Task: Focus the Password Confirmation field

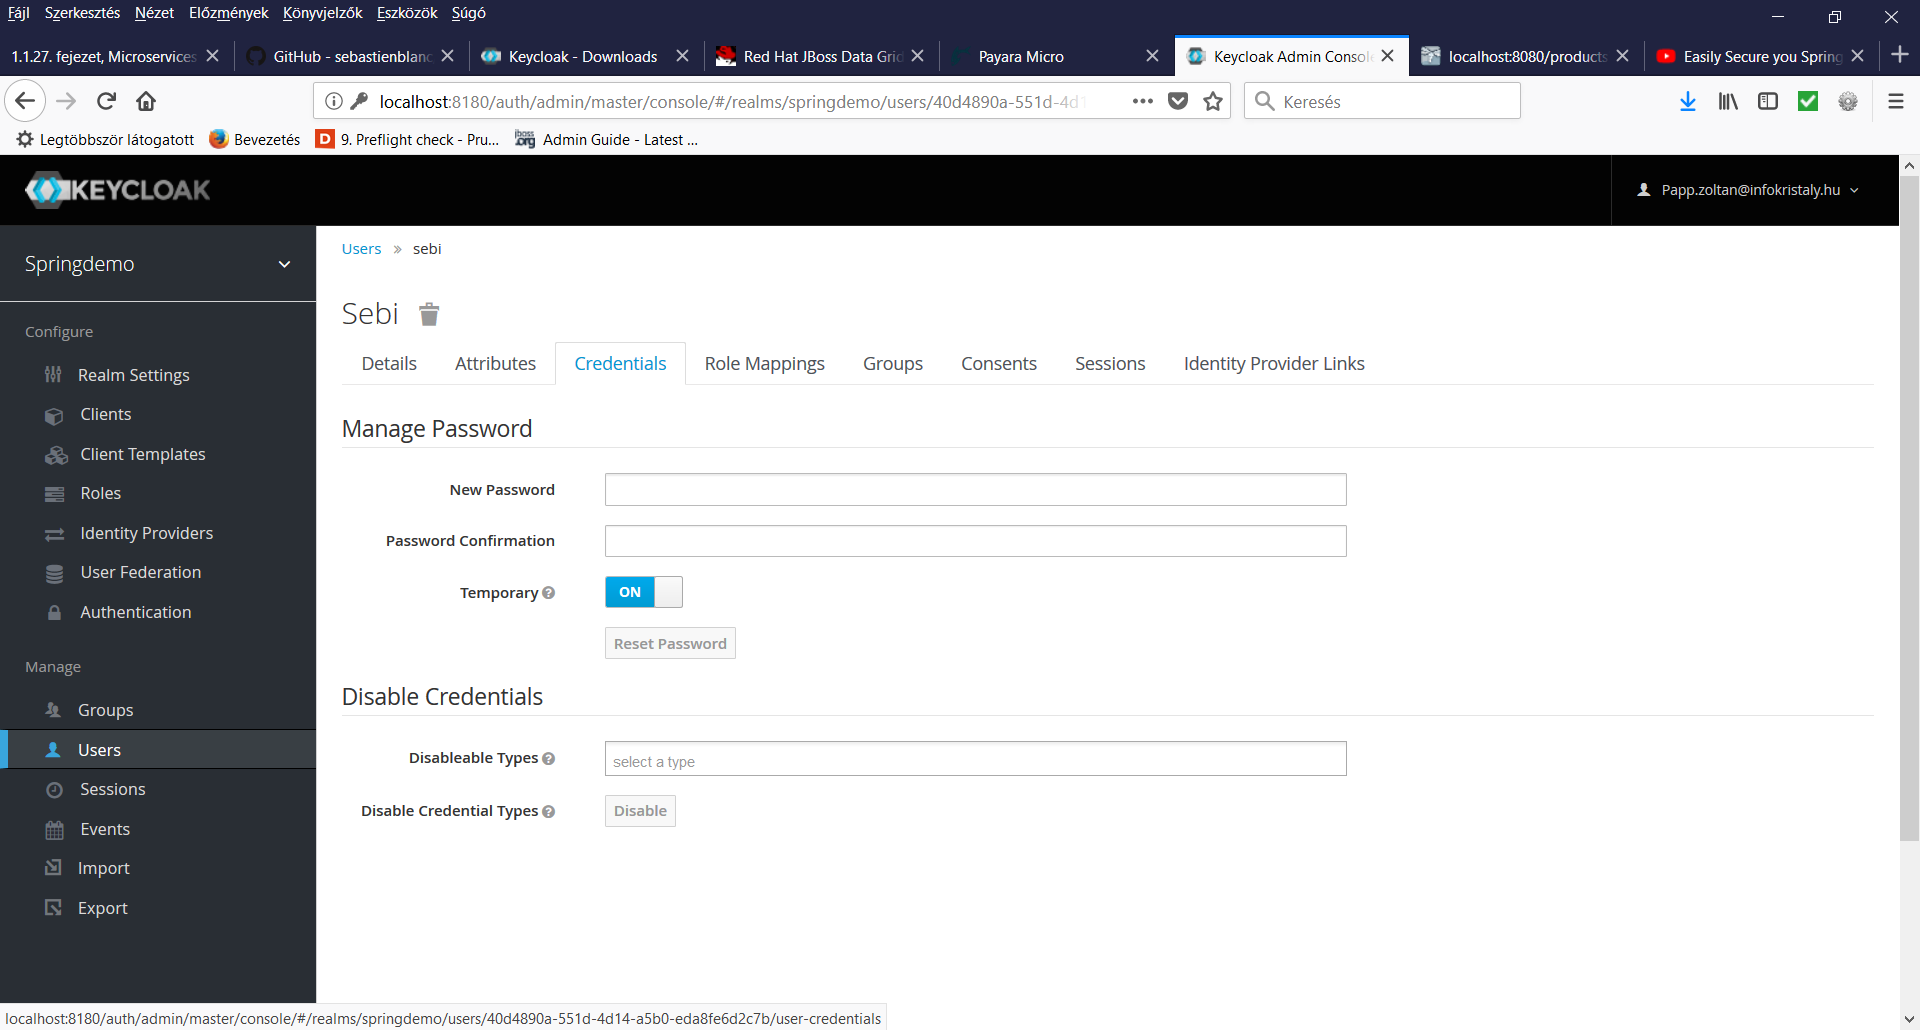Action: 975,541
